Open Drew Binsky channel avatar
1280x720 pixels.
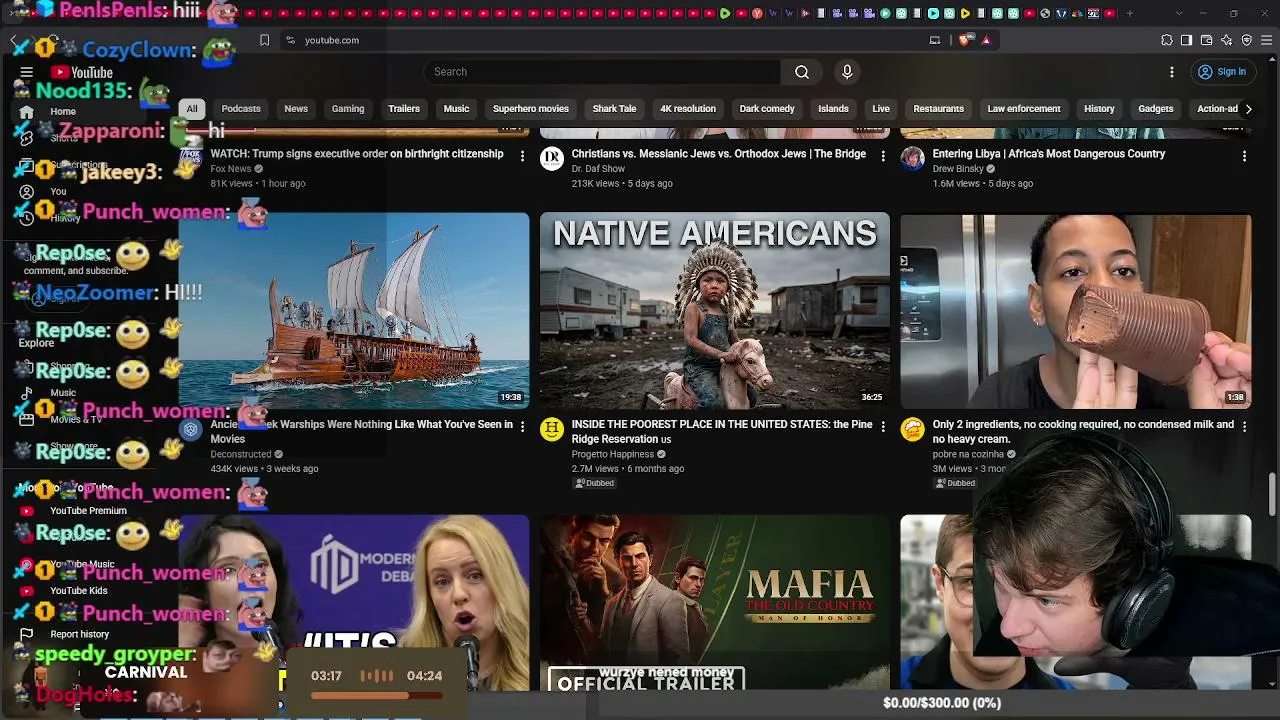913,158
